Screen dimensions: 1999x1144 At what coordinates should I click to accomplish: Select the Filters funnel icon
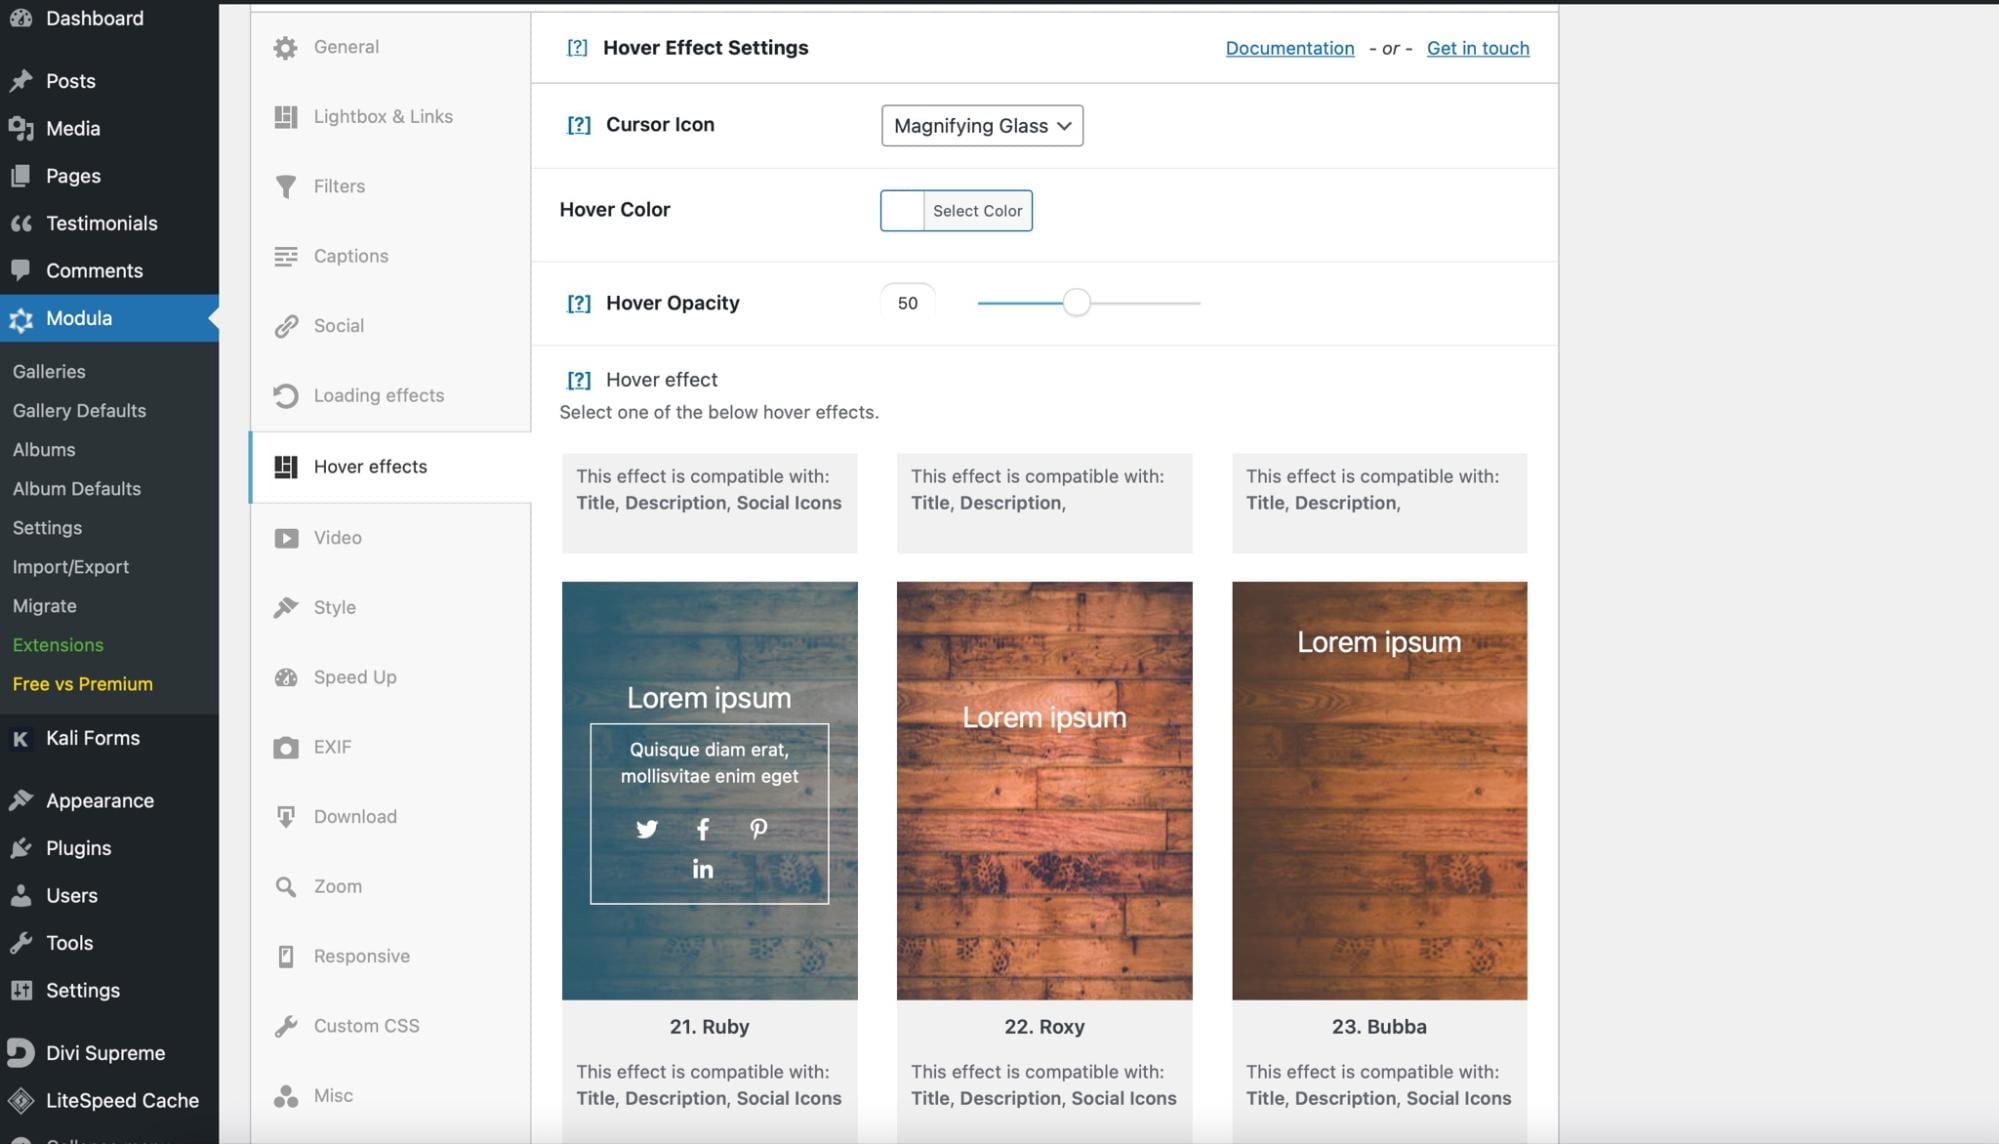click(285, 186)
